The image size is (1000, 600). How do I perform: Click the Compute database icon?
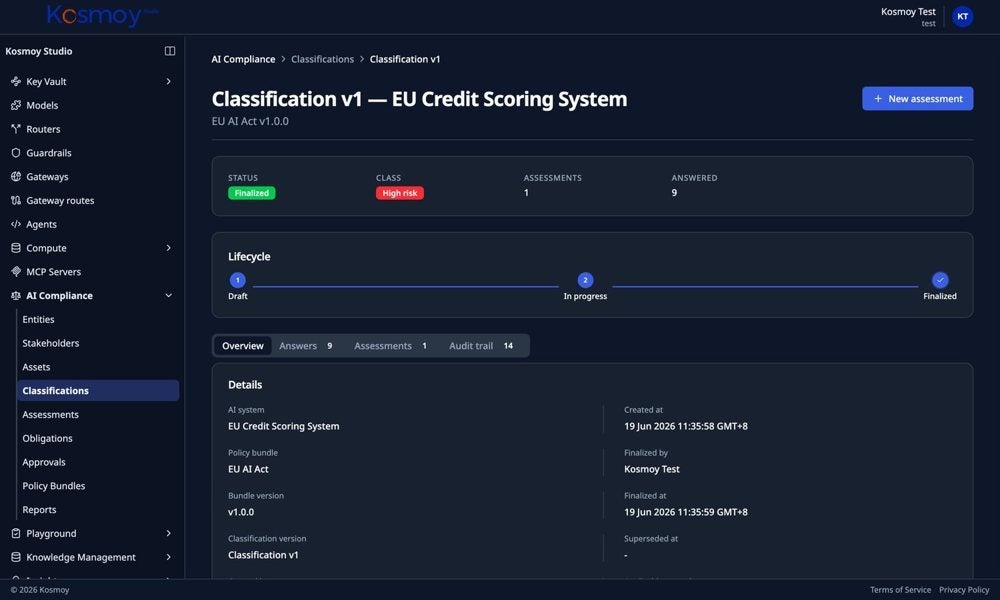(16, 248)
